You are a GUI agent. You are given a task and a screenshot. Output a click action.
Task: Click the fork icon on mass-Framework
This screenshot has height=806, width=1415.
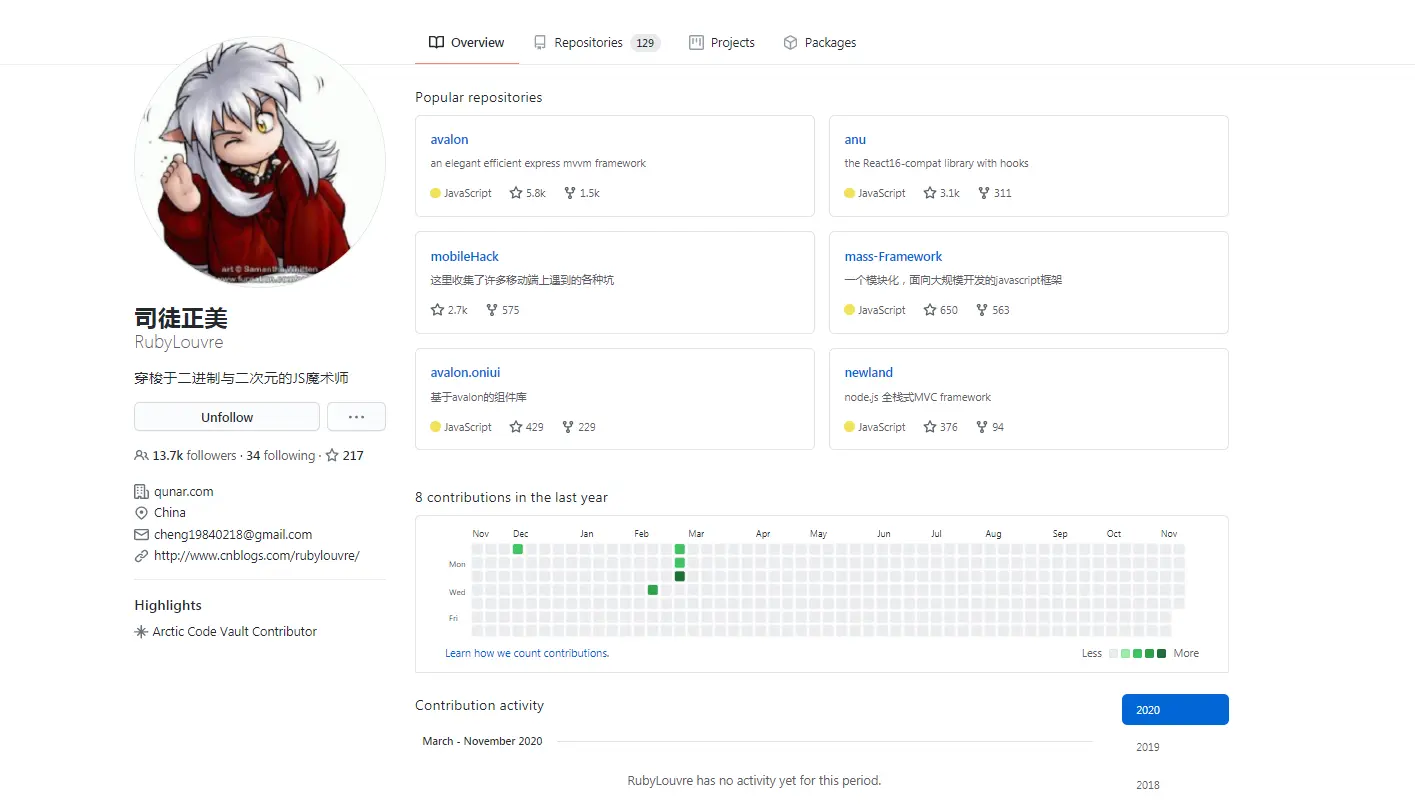pyautogui.click(x=982, y=310)
